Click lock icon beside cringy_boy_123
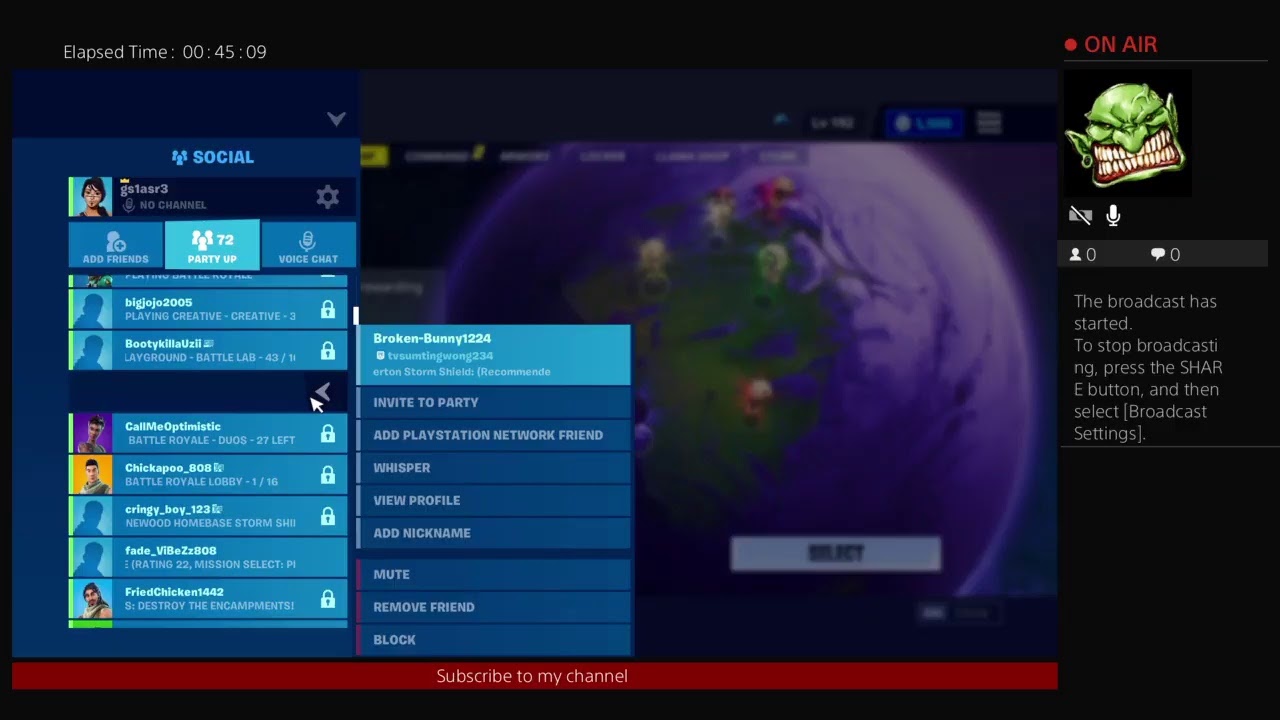This screenshot has height=720, width=1280. click(327, 516)
